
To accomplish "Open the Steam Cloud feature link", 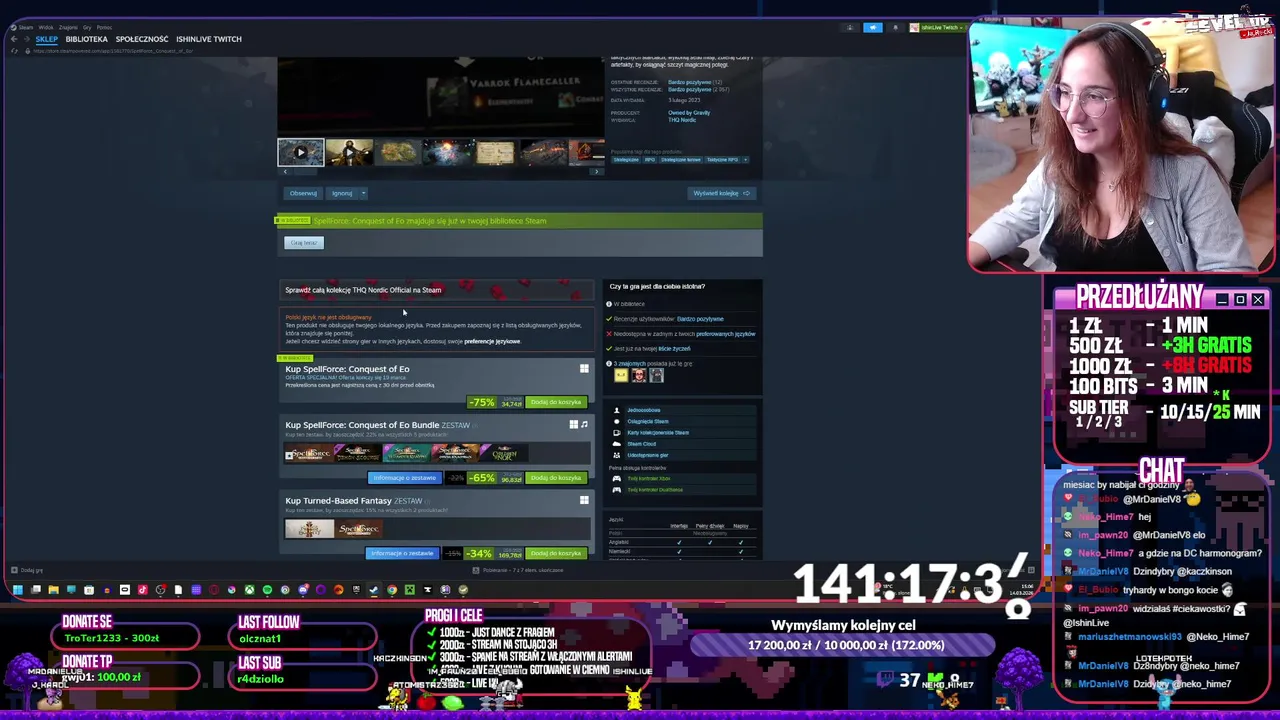I will (642, 444).
